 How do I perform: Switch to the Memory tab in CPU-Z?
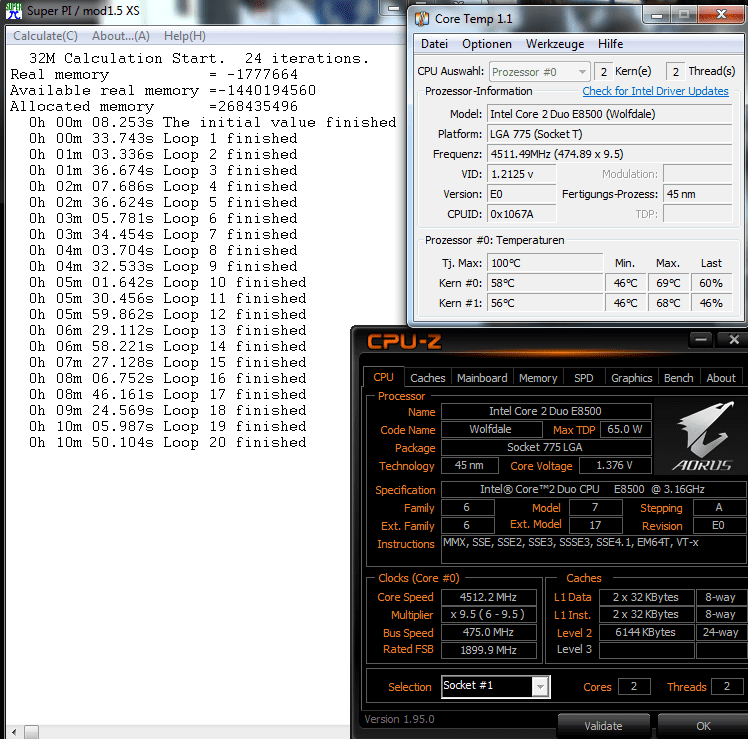(538, 378)
